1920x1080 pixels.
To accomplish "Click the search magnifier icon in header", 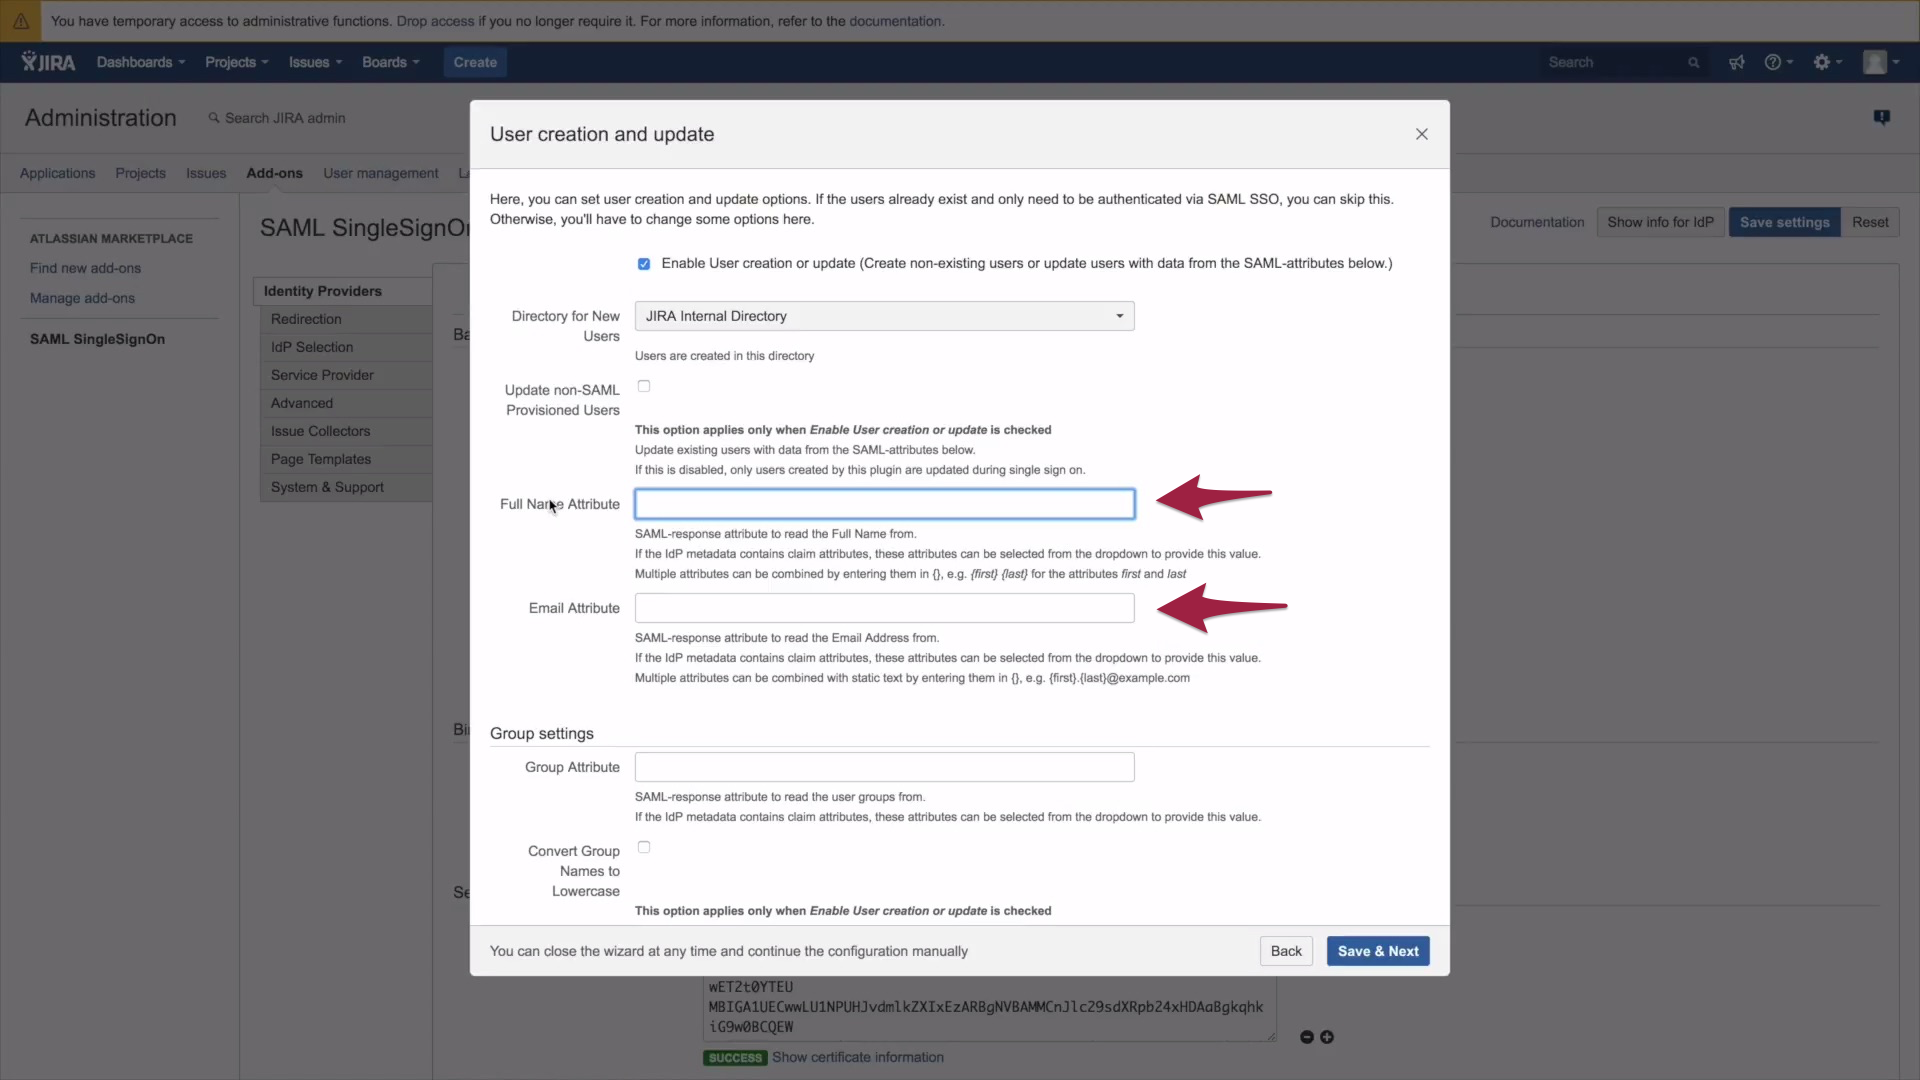I will click(1693, 62).
